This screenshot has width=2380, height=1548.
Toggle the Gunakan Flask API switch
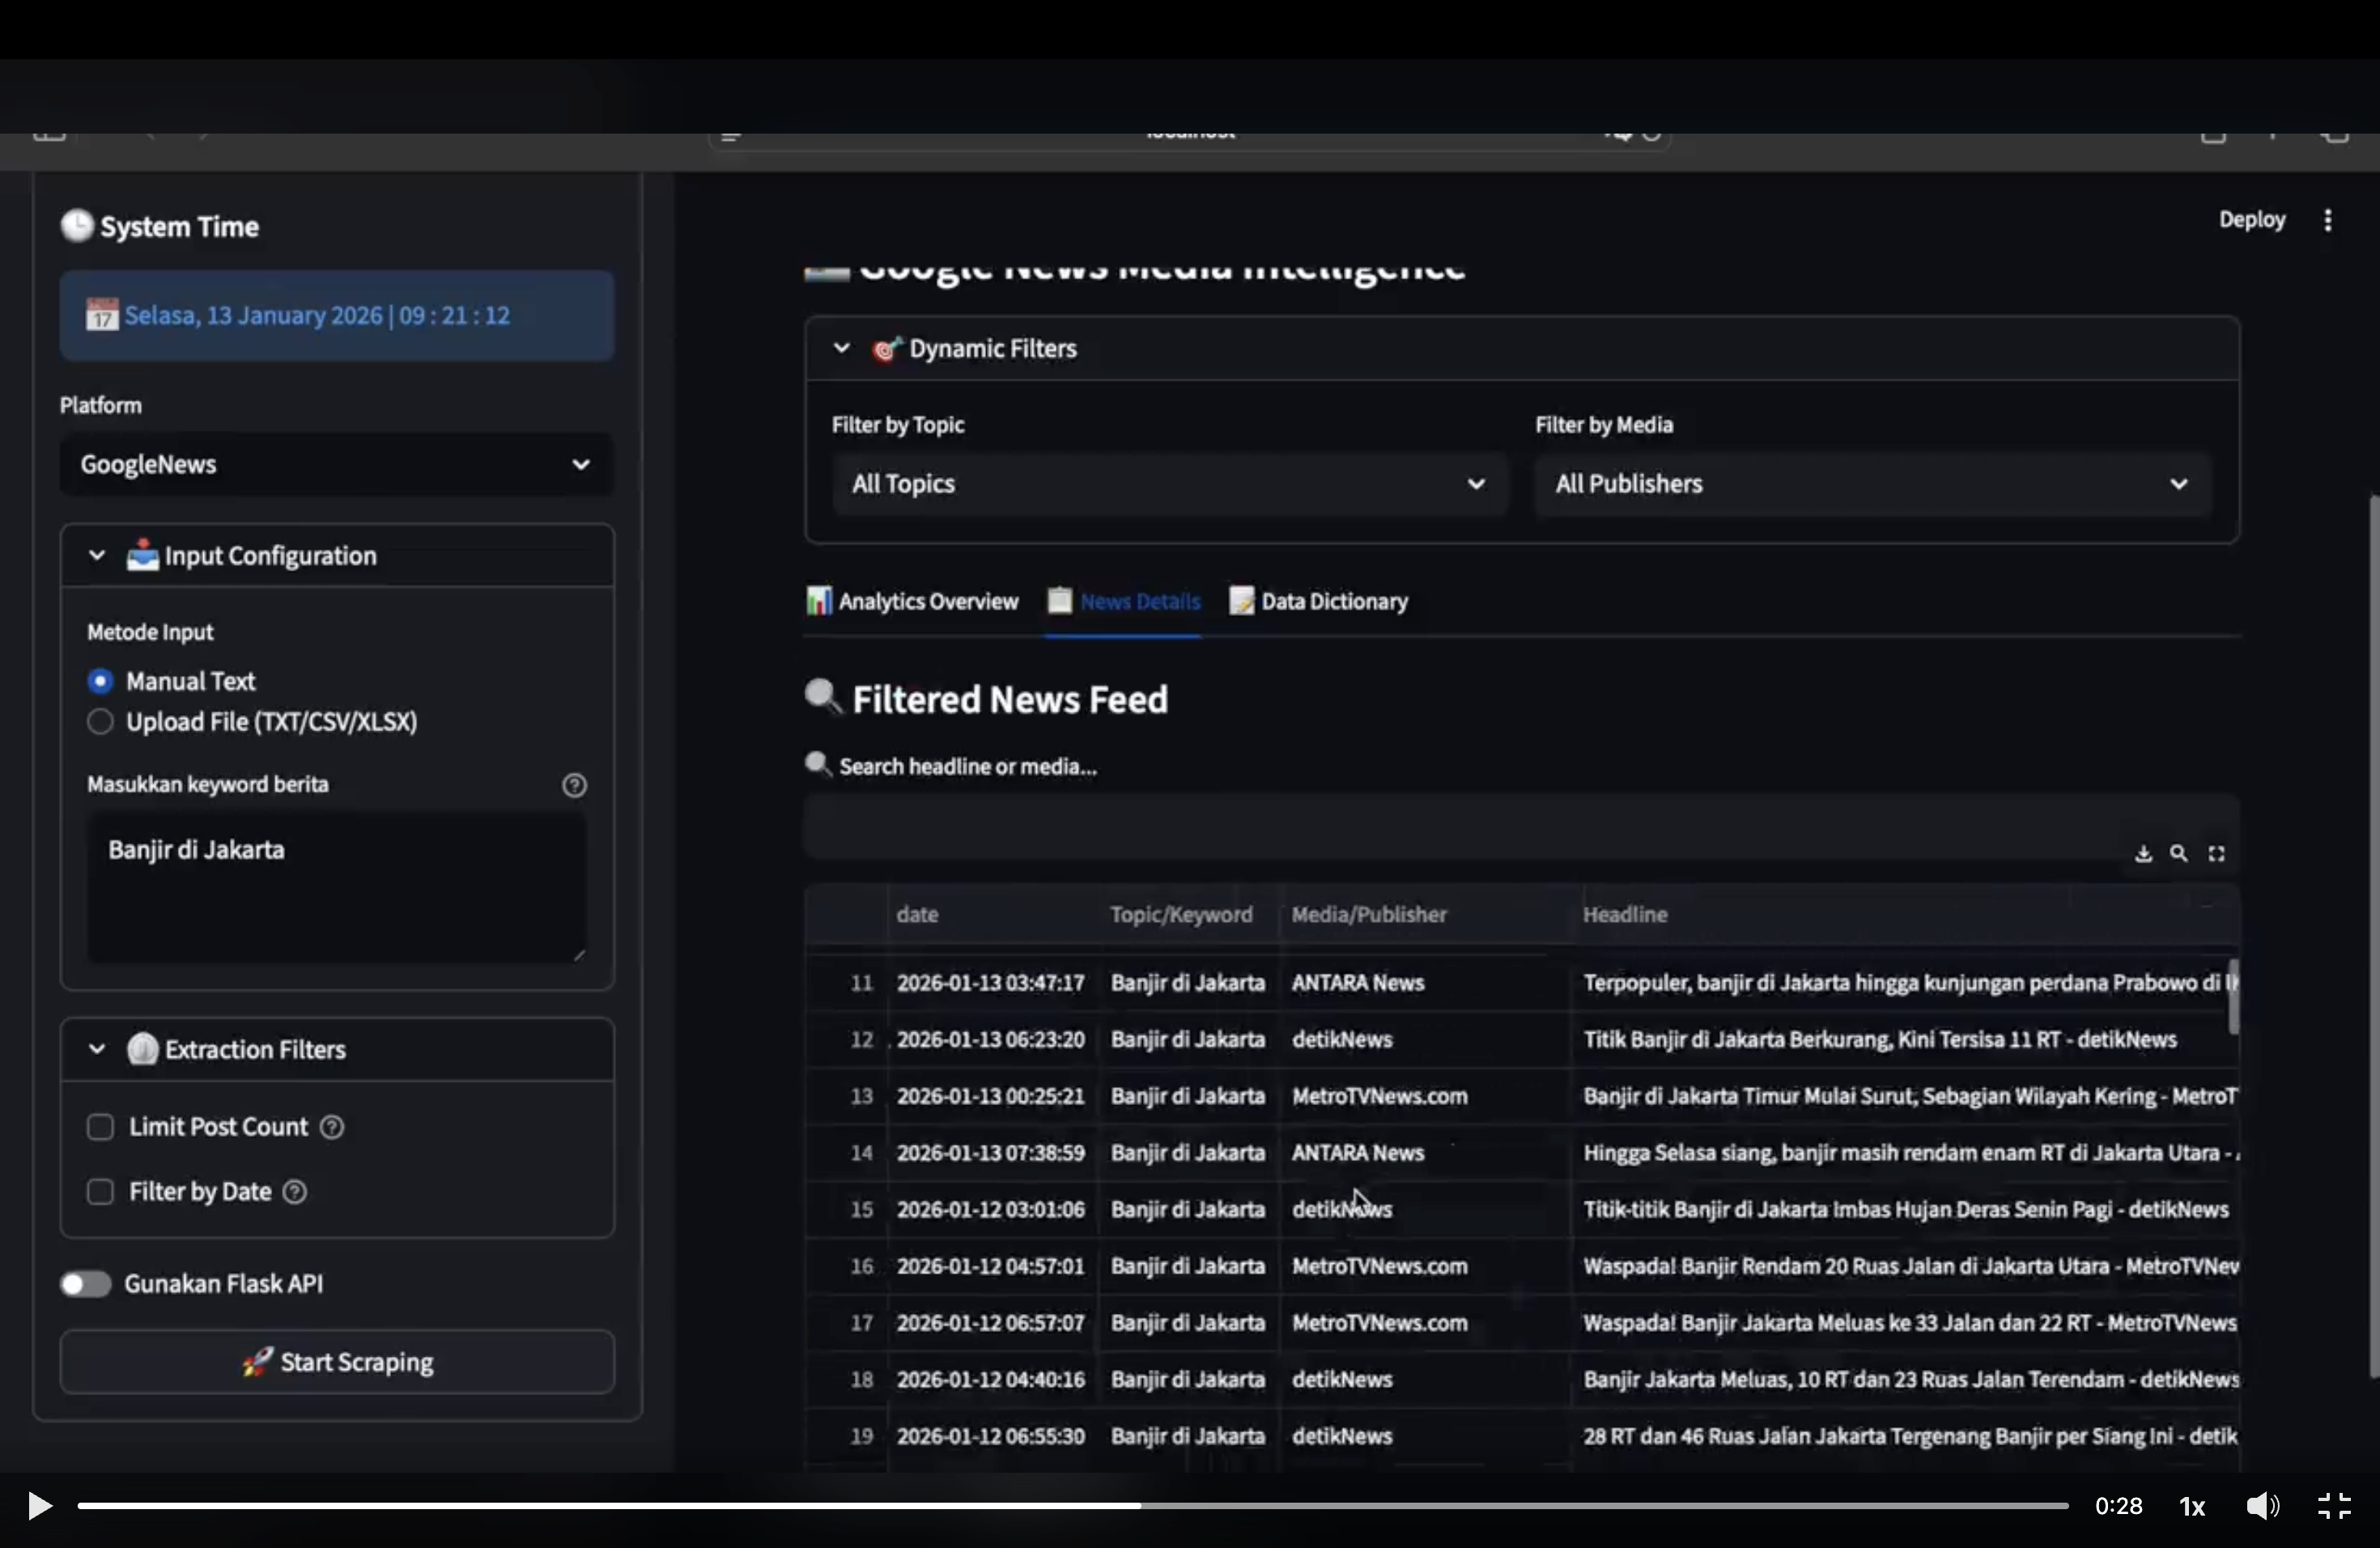[x=86, y=1284]
